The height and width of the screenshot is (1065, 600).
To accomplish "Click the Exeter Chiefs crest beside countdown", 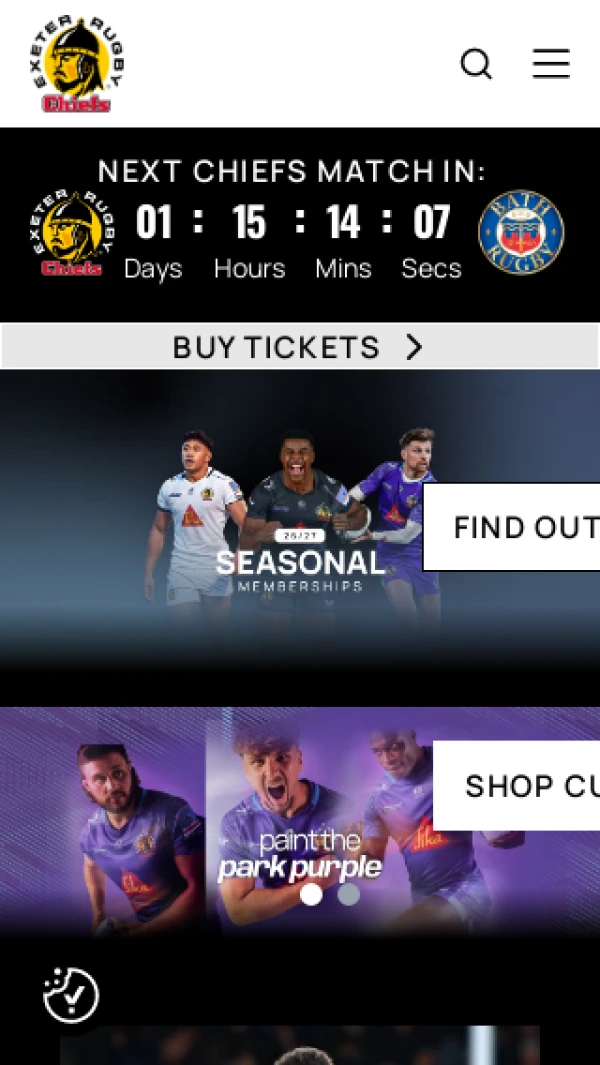I will tap(72, 233).
